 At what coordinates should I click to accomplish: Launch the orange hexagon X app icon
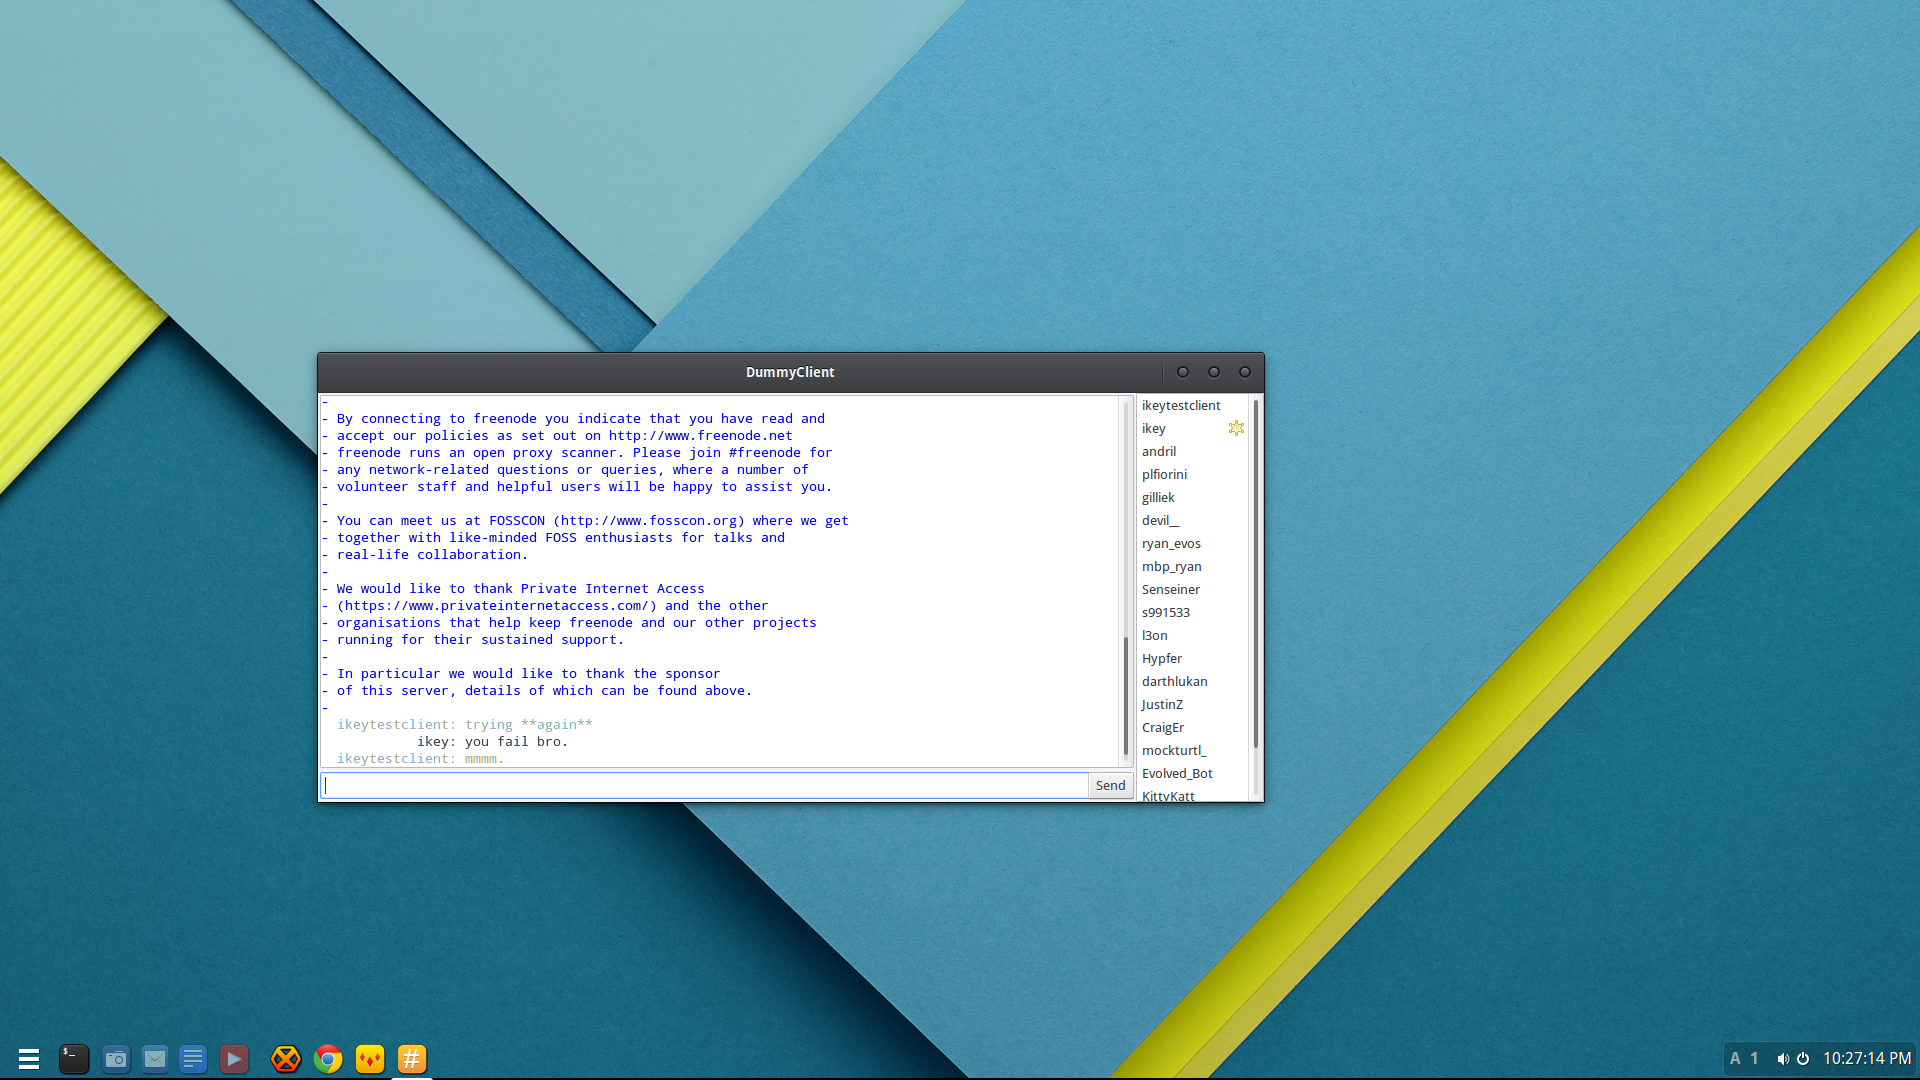tap(286, 1058)
